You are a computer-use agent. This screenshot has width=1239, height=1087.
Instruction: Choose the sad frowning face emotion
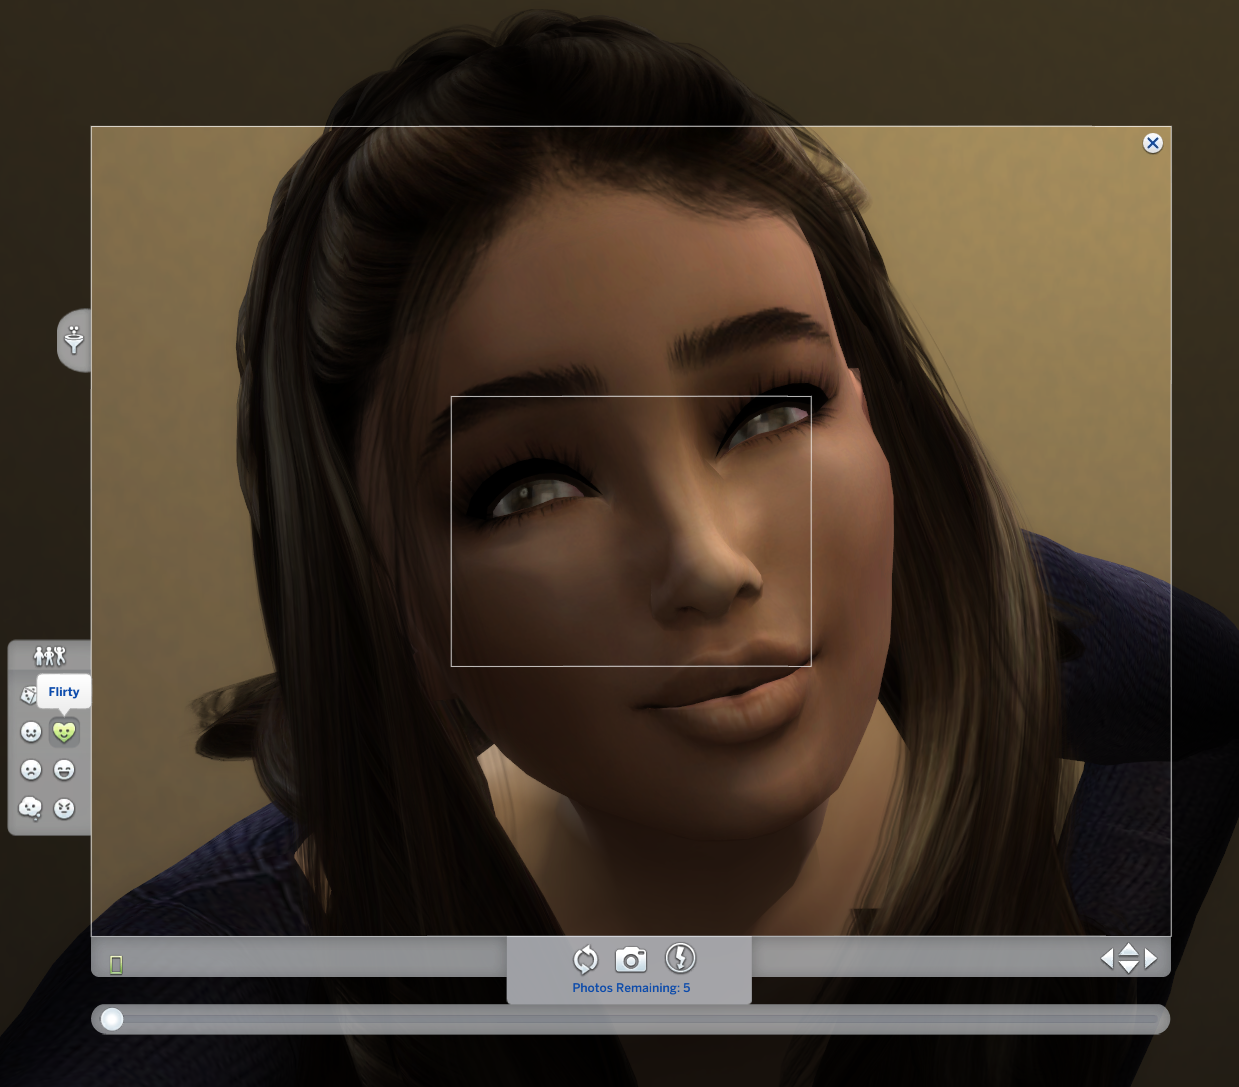pyautogui.click(x=31, y=770)
